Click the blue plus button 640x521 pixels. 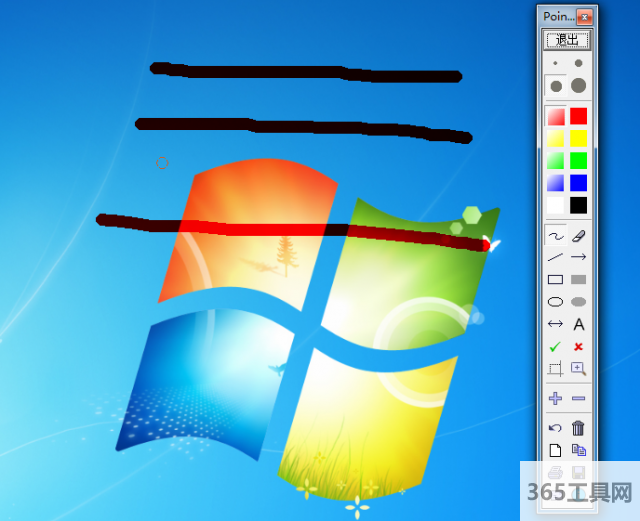(x=555, y=398)
